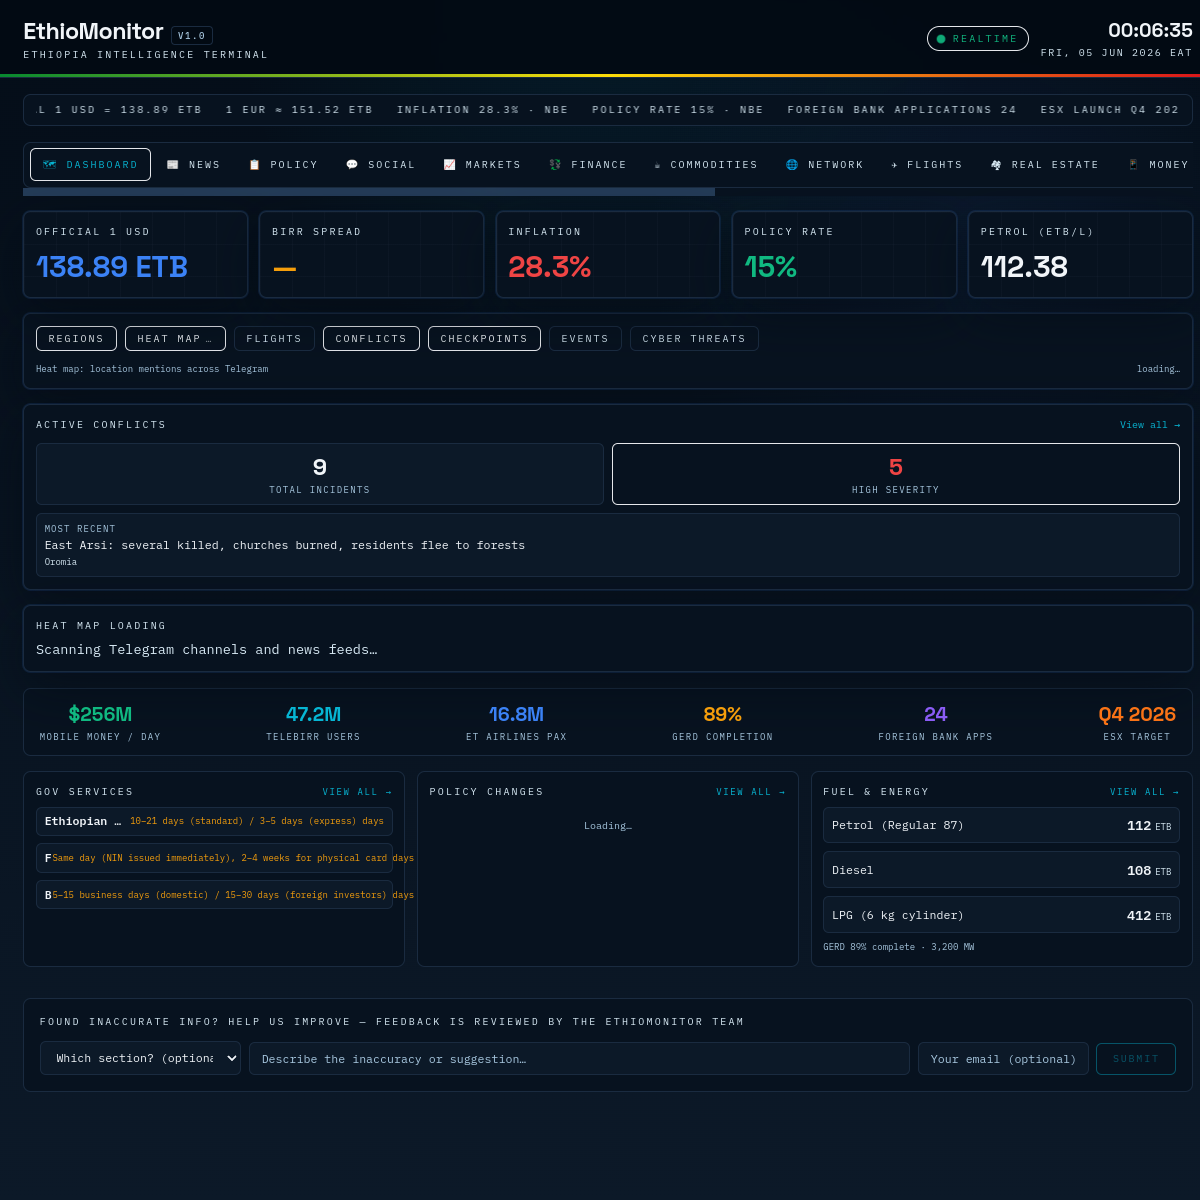1200x1200 pixels.
Task: Click the LPG (6 kg cylinder) row
Action: 1001,915
